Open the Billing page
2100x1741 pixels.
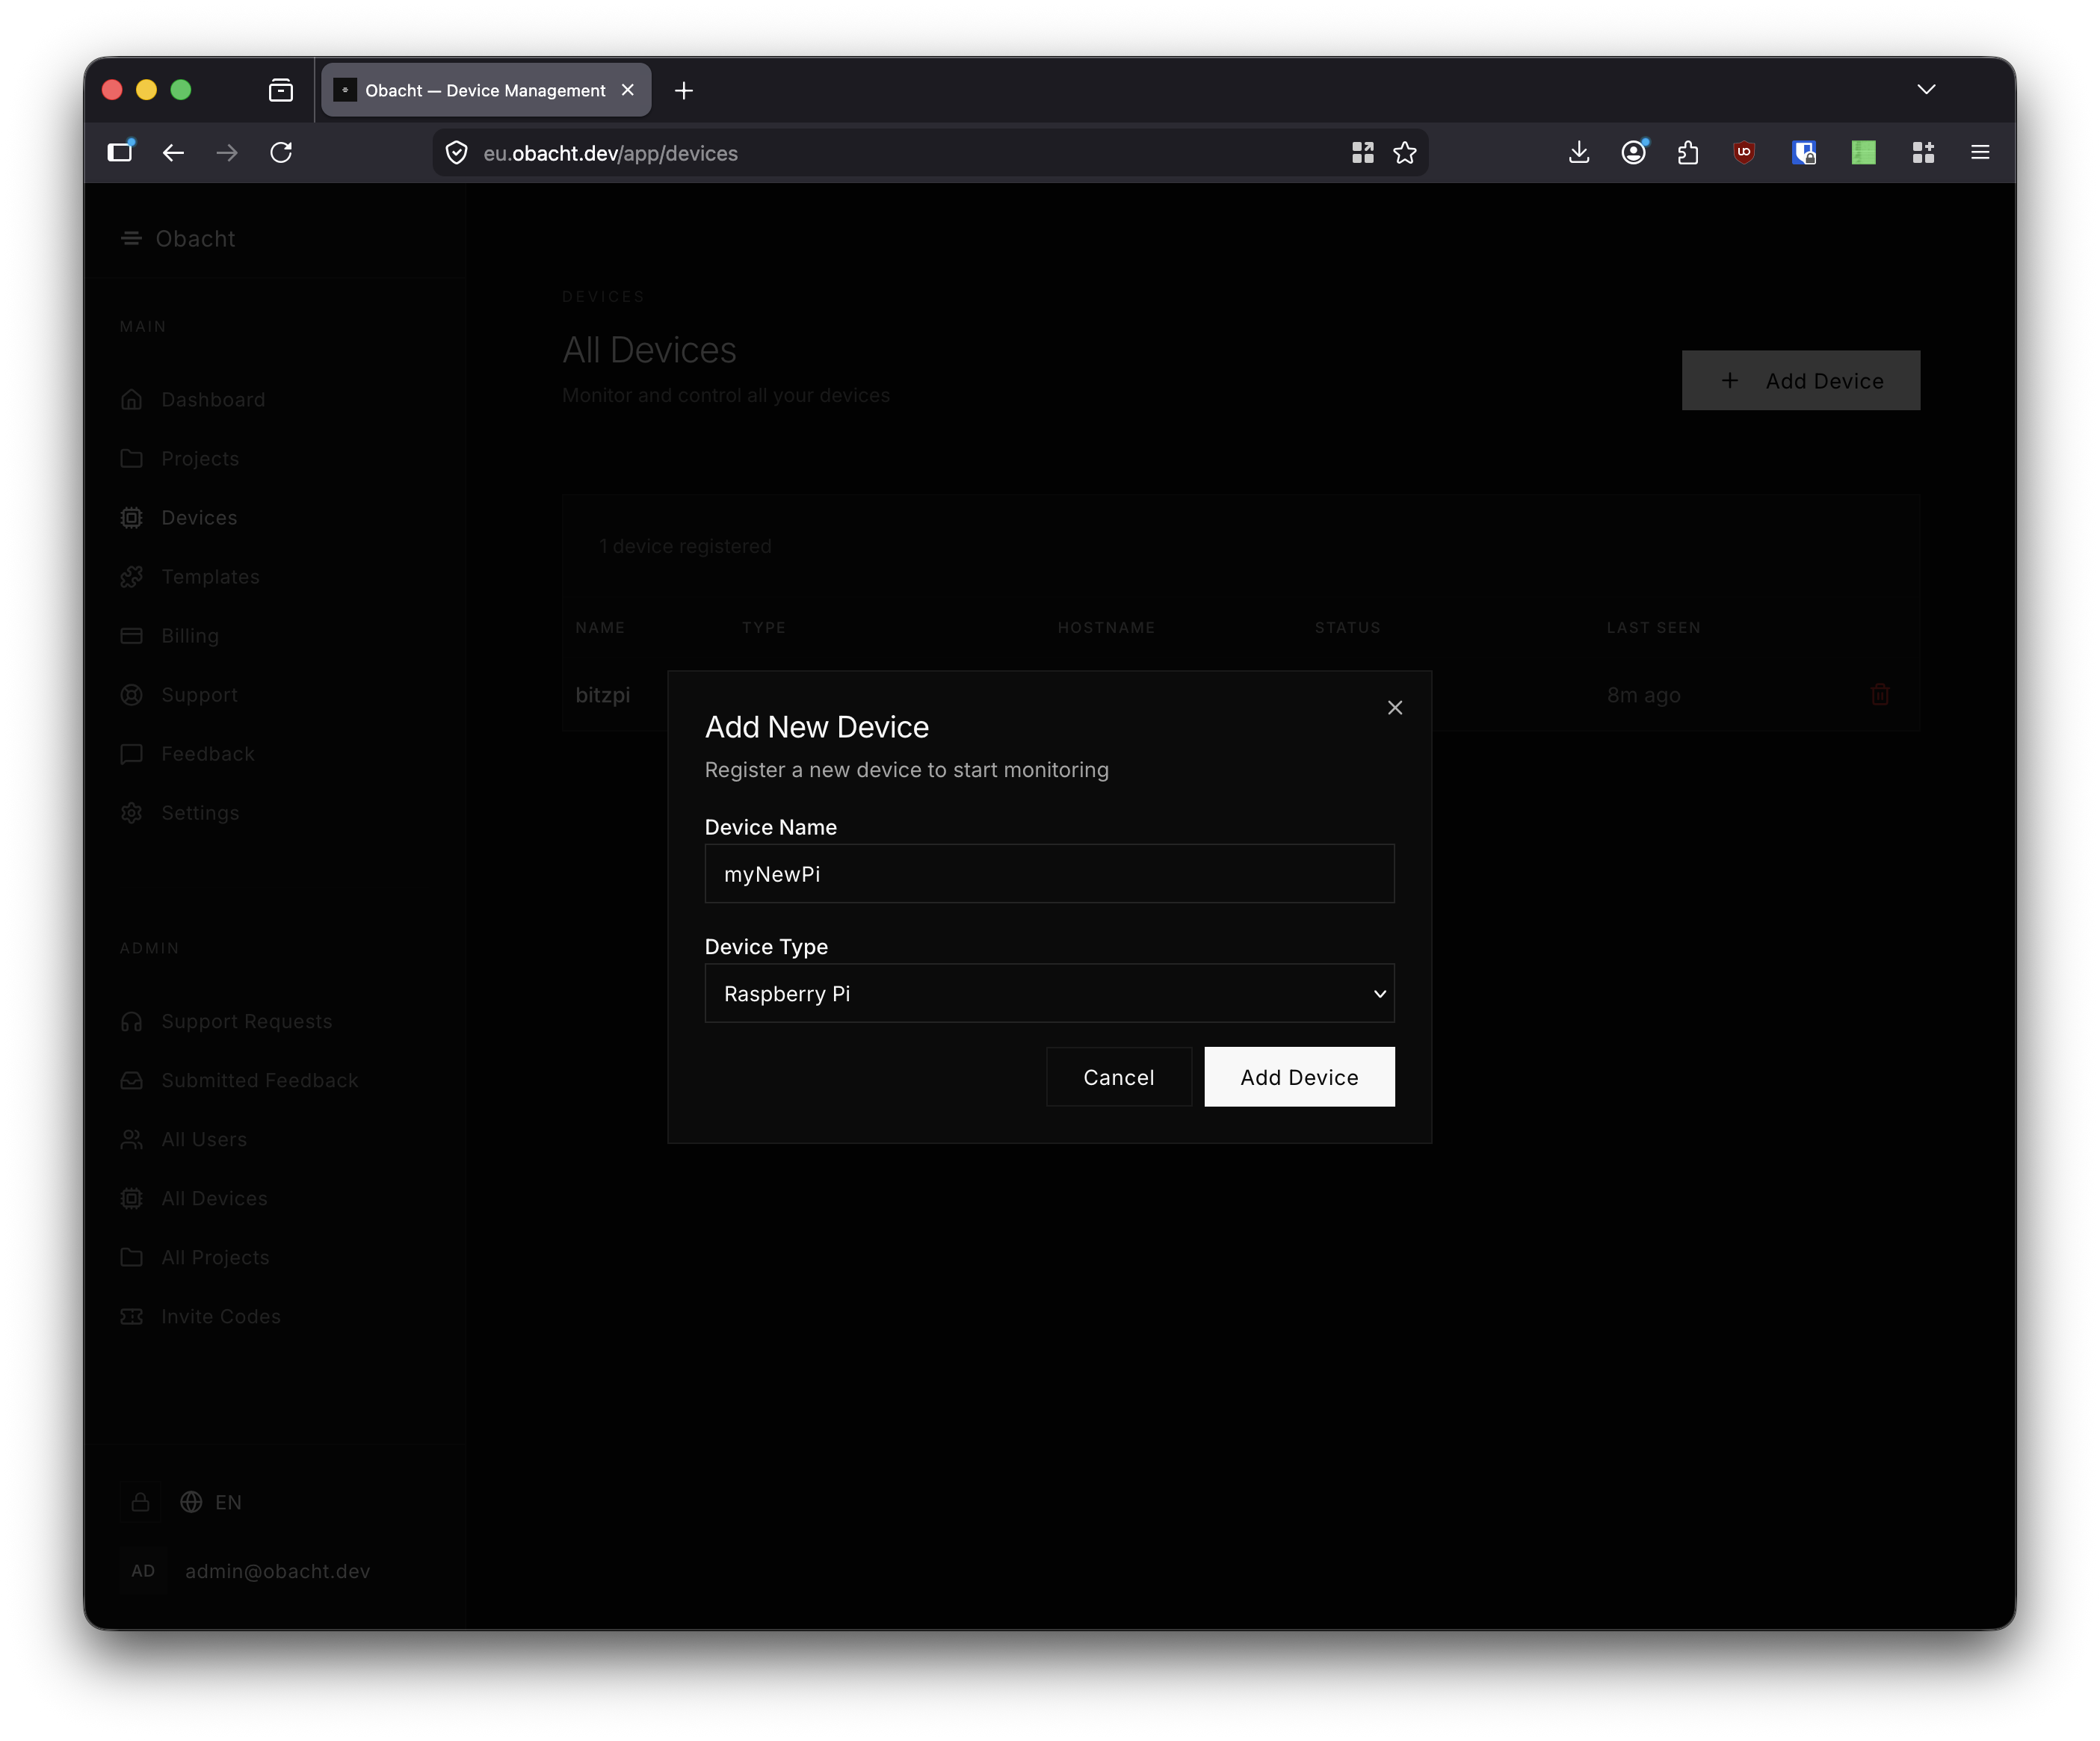click(x=190, y=635)
